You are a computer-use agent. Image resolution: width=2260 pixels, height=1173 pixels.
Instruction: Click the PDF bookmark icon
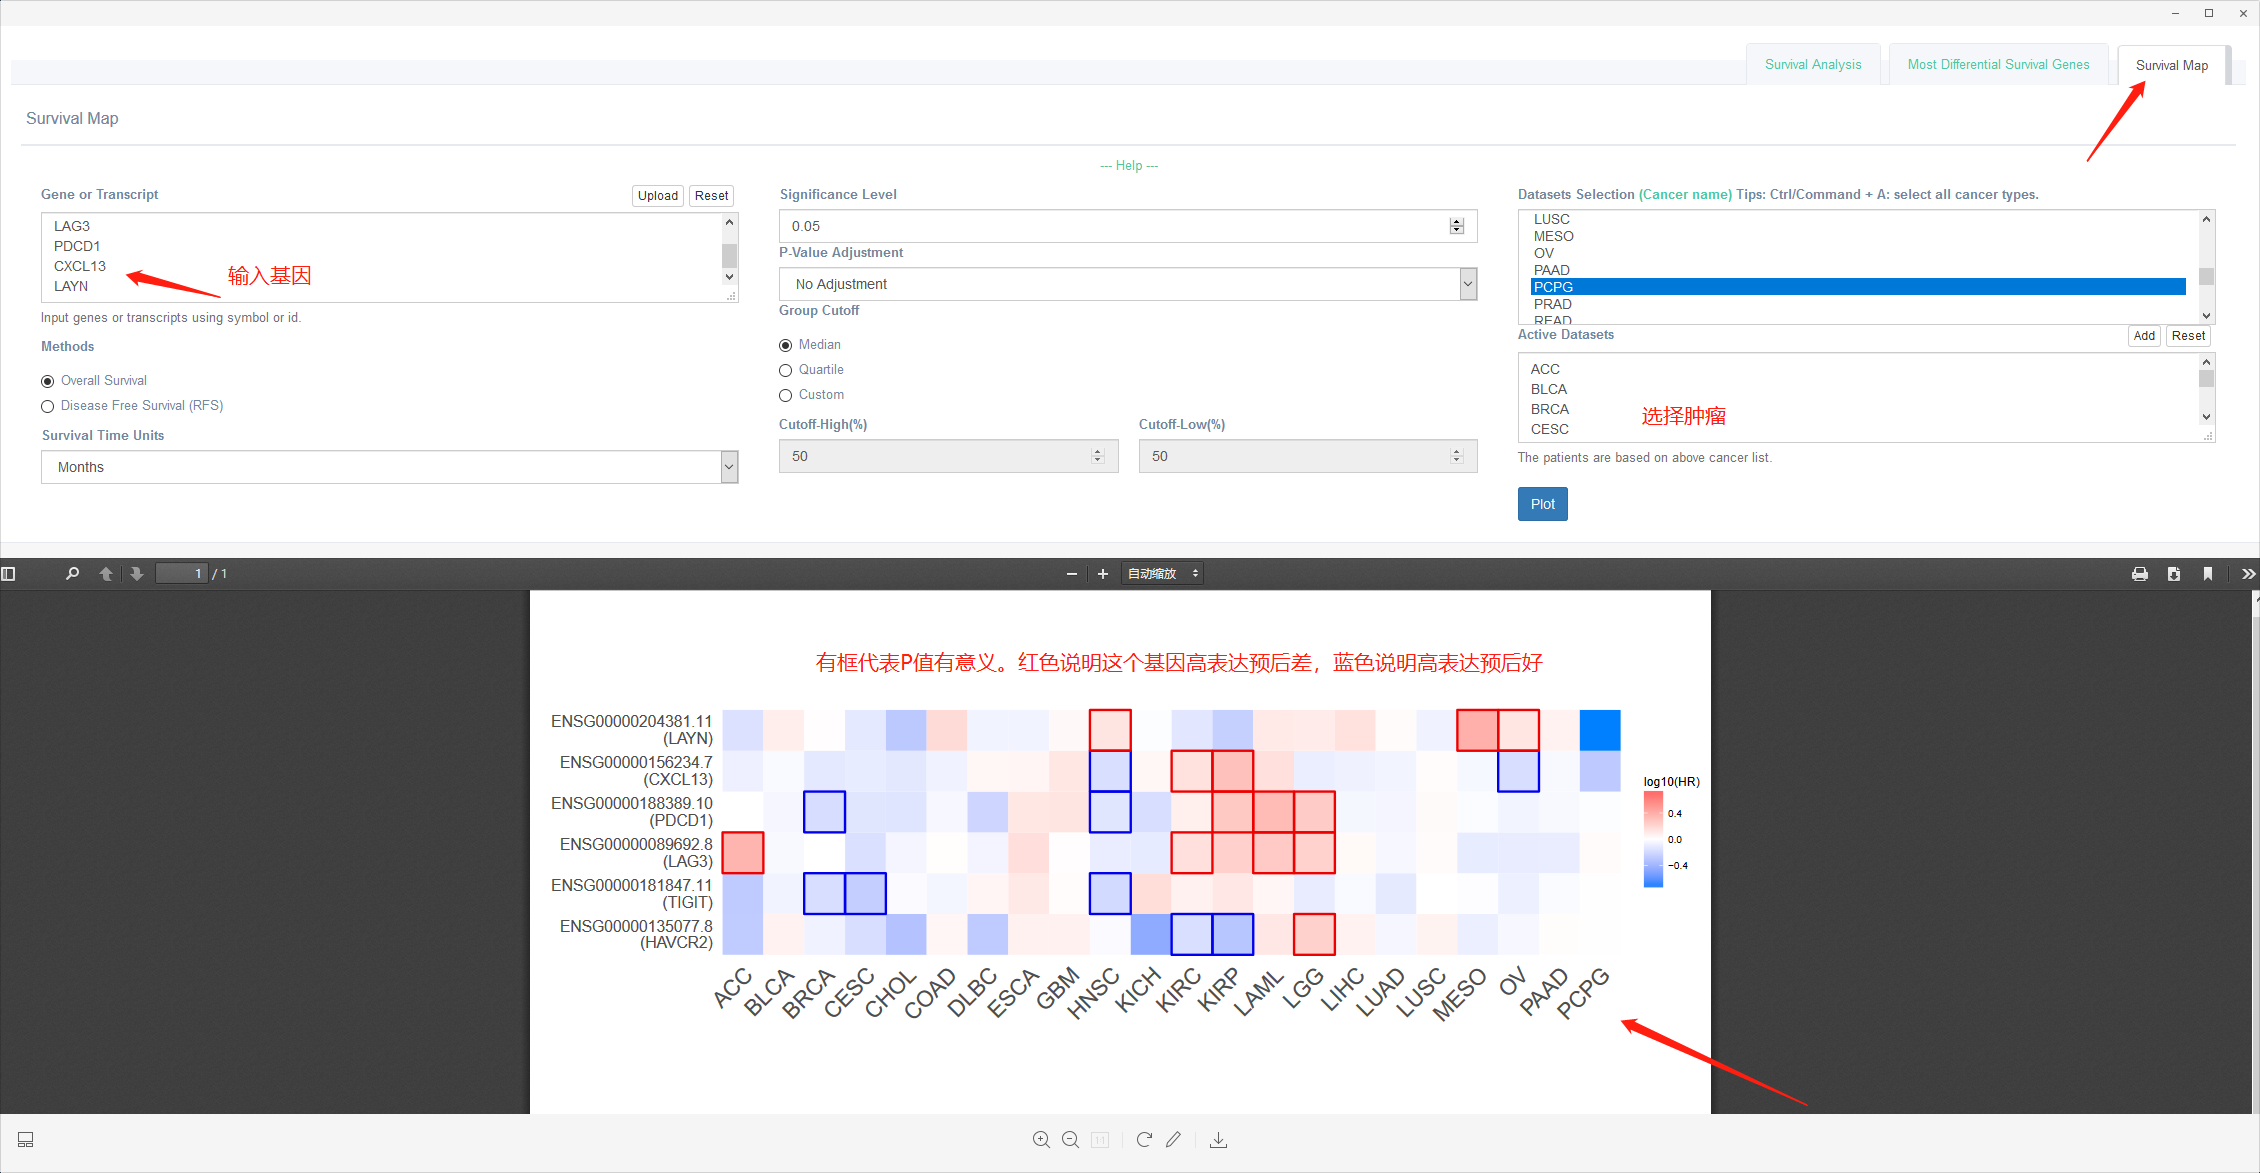(2208, 574)
